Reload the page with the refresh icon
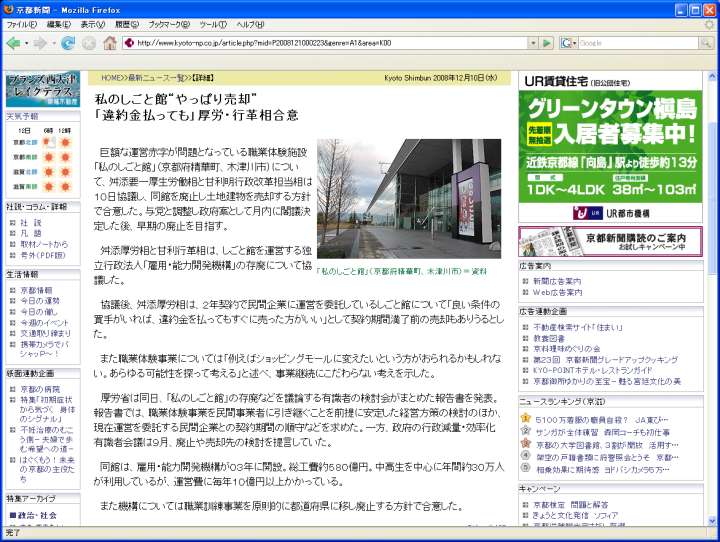 point(68,43)
